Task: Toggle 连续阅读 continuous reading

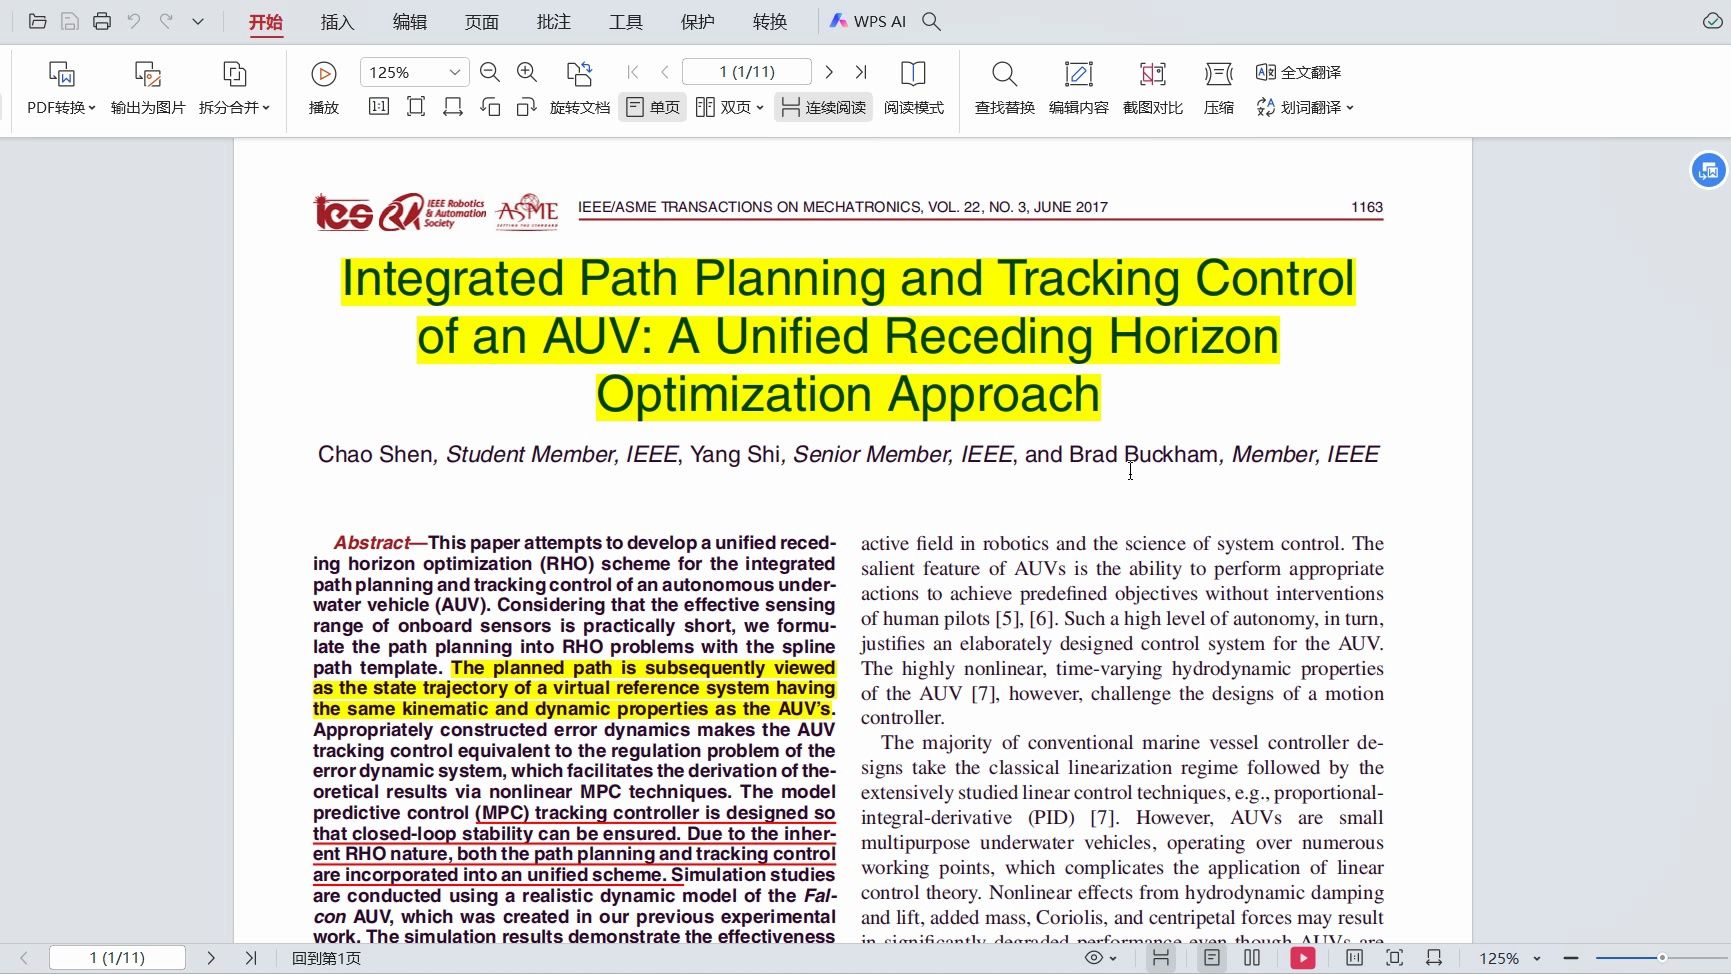Action: pyautogui.click(x=823, y=107)
